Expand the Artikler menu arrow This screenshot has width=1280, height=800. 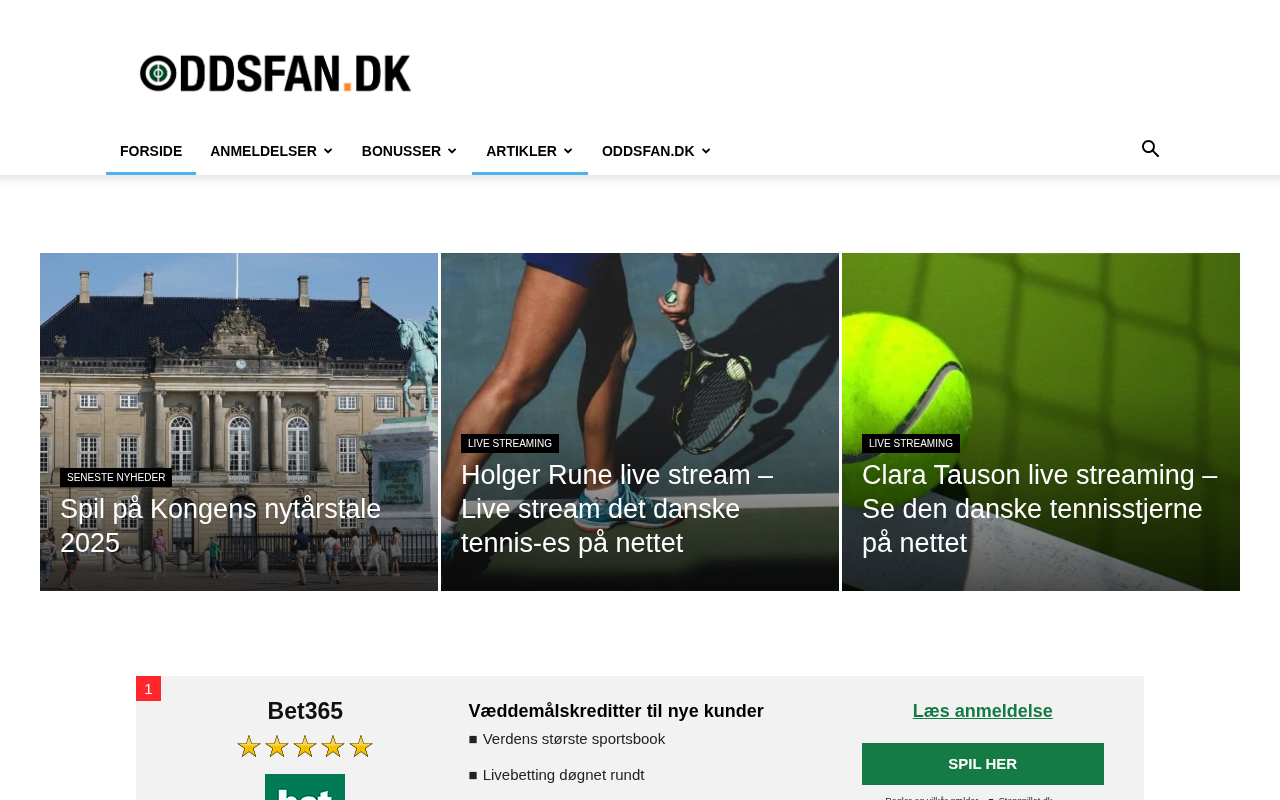coord(568,152)
